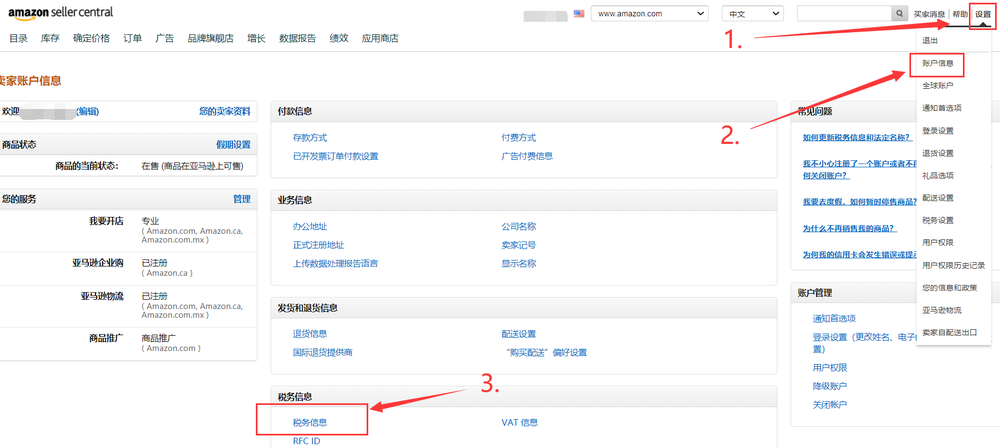The width and height of the screenshot is (1000, 448).
Task: Open the 数据报告 menu
Action: (x=297, y=38)
